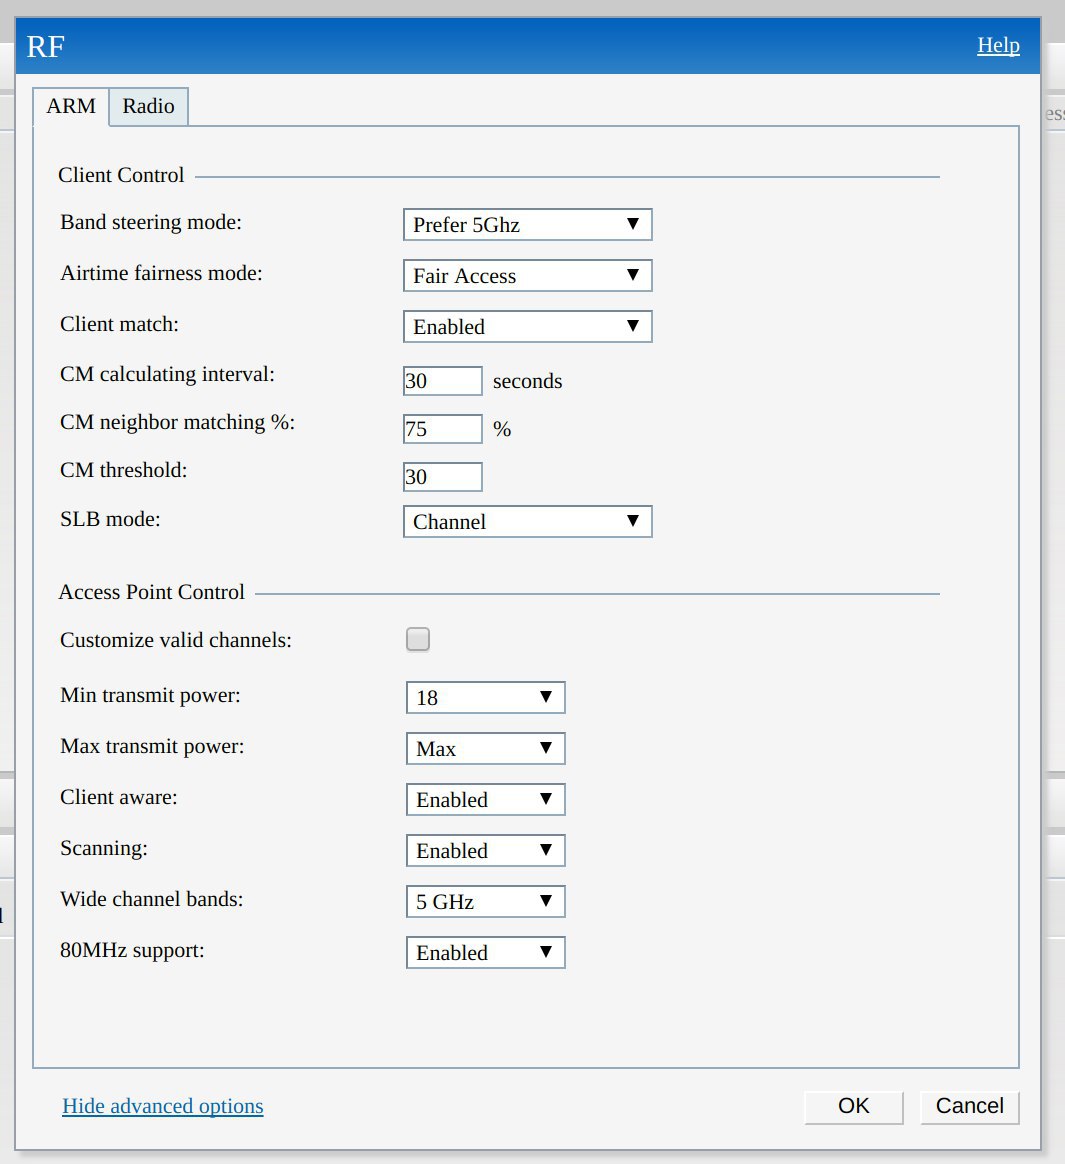
Task: Open Band steering mode dropdown
Action: (x=528, y=225)
